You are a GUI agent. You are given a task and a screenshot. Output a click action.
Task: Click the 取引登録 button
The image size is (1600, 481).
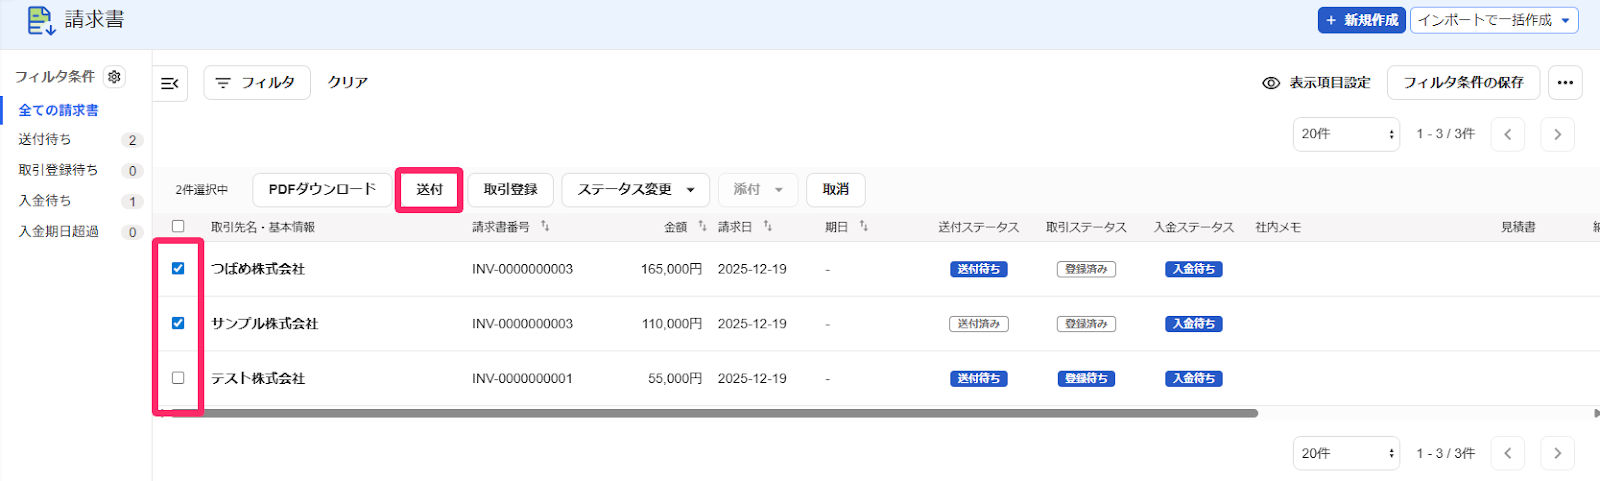[510, 190]
